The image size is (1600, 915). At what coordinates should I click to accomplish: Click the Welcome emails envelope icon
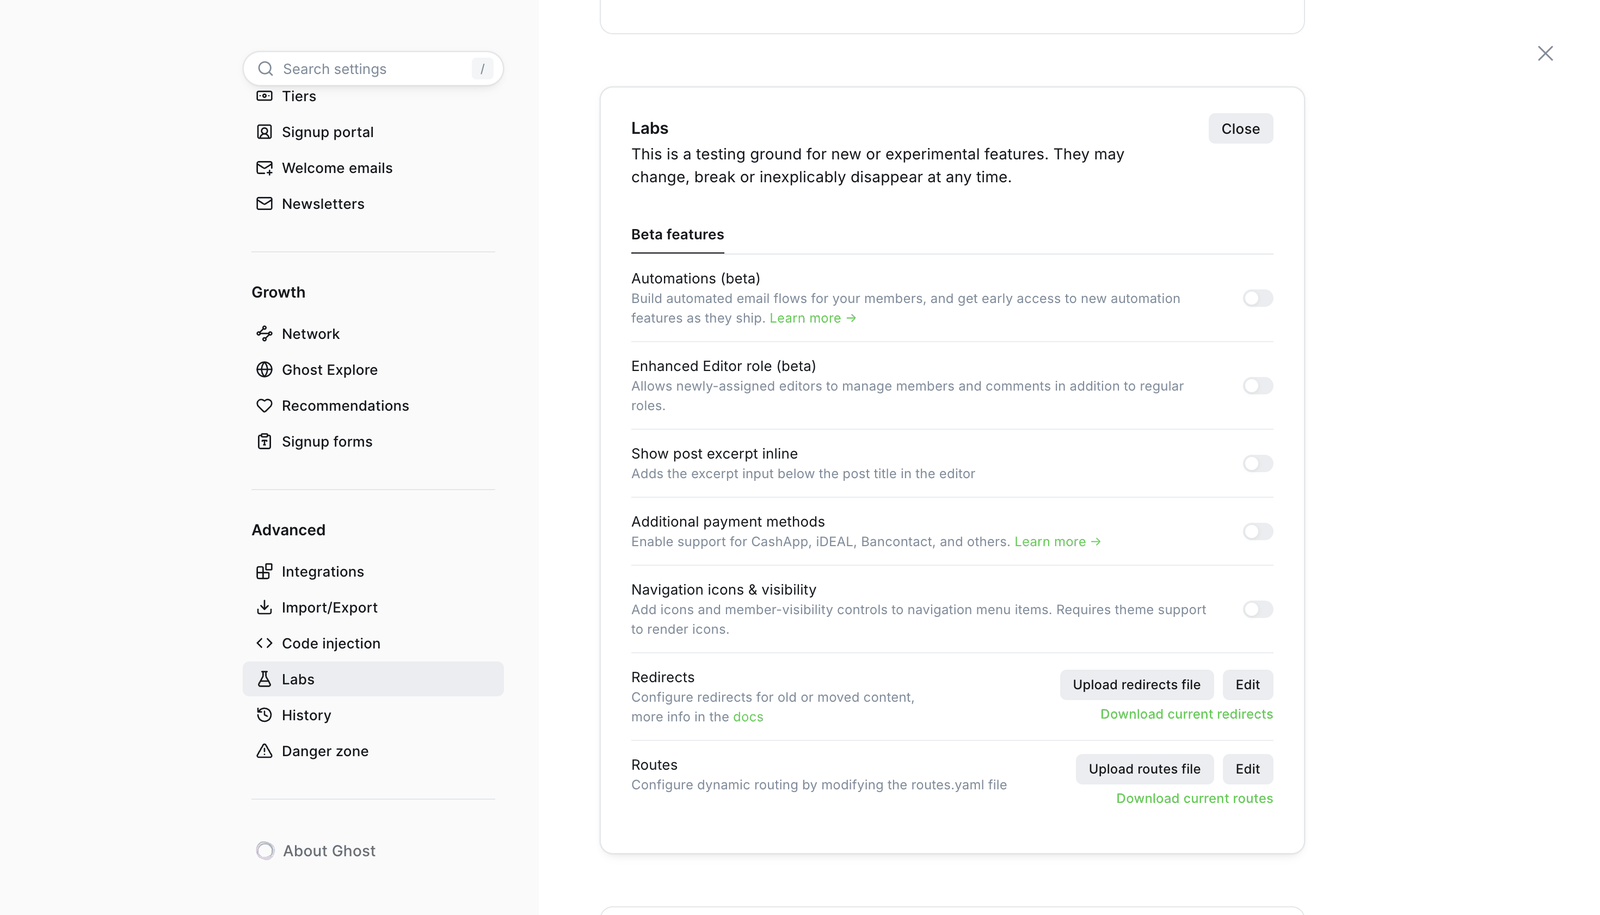pyautogui.click(x=264, y=168)
